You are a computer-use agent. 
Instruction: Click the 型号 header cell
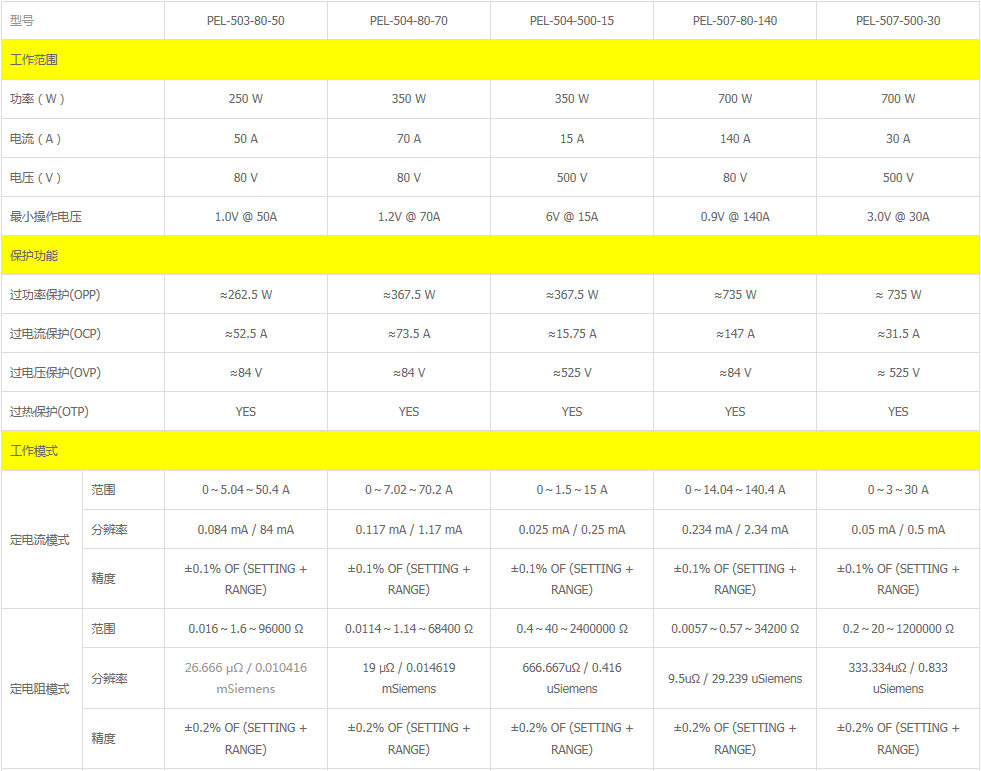[22, 20]
